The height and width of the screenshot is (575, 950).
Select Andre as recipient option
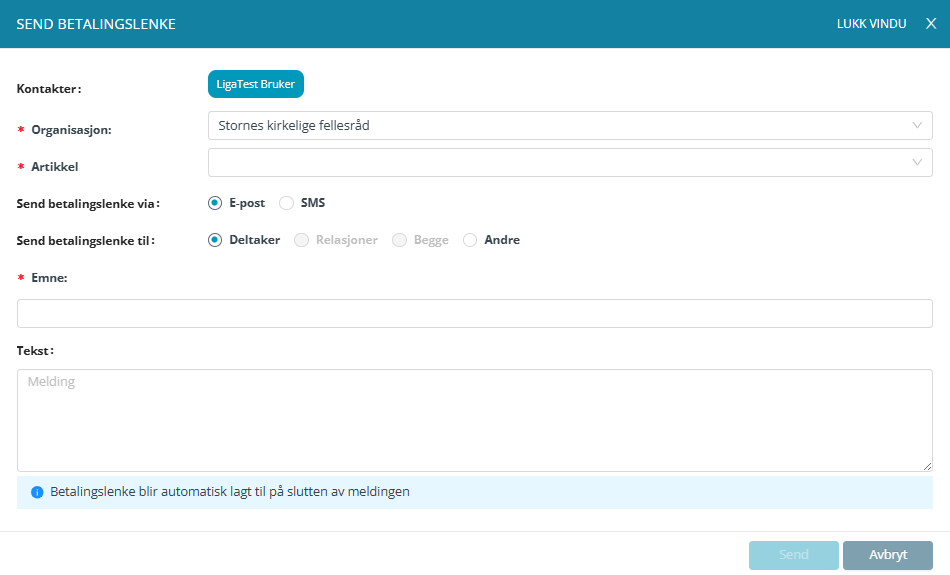(x=470, y=240)
